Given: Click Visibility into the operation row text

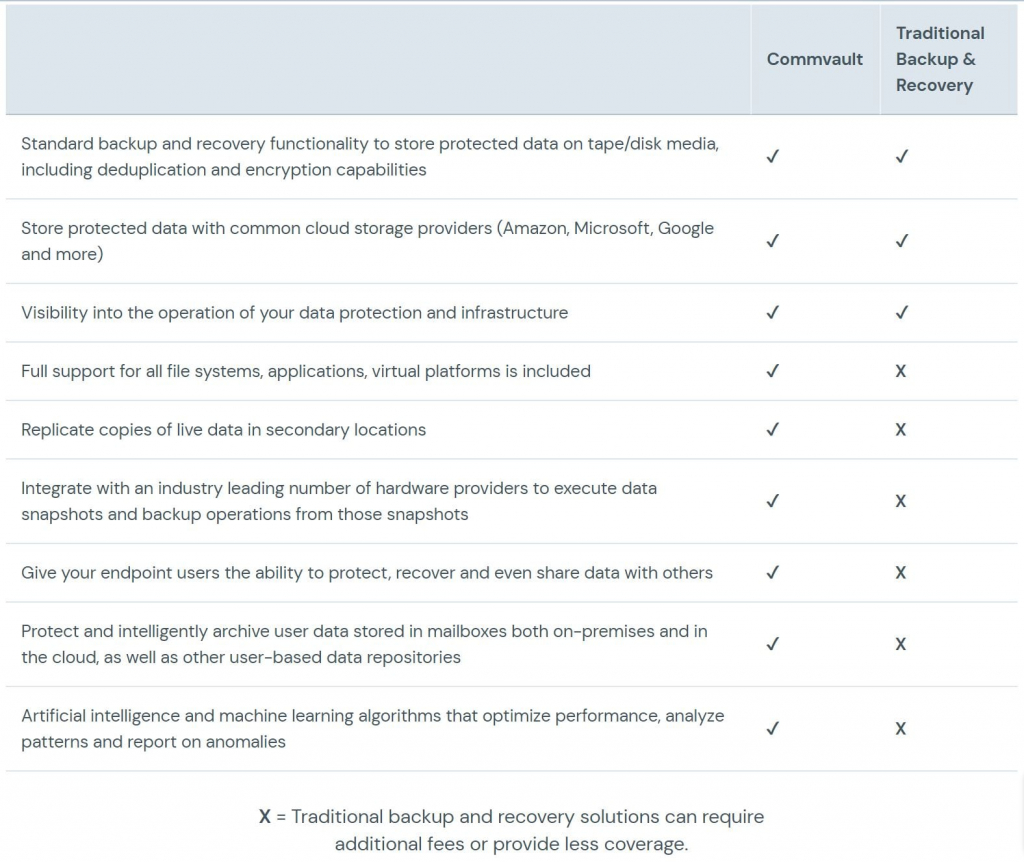Looking at the screenshot, I should tap(295, 313).
